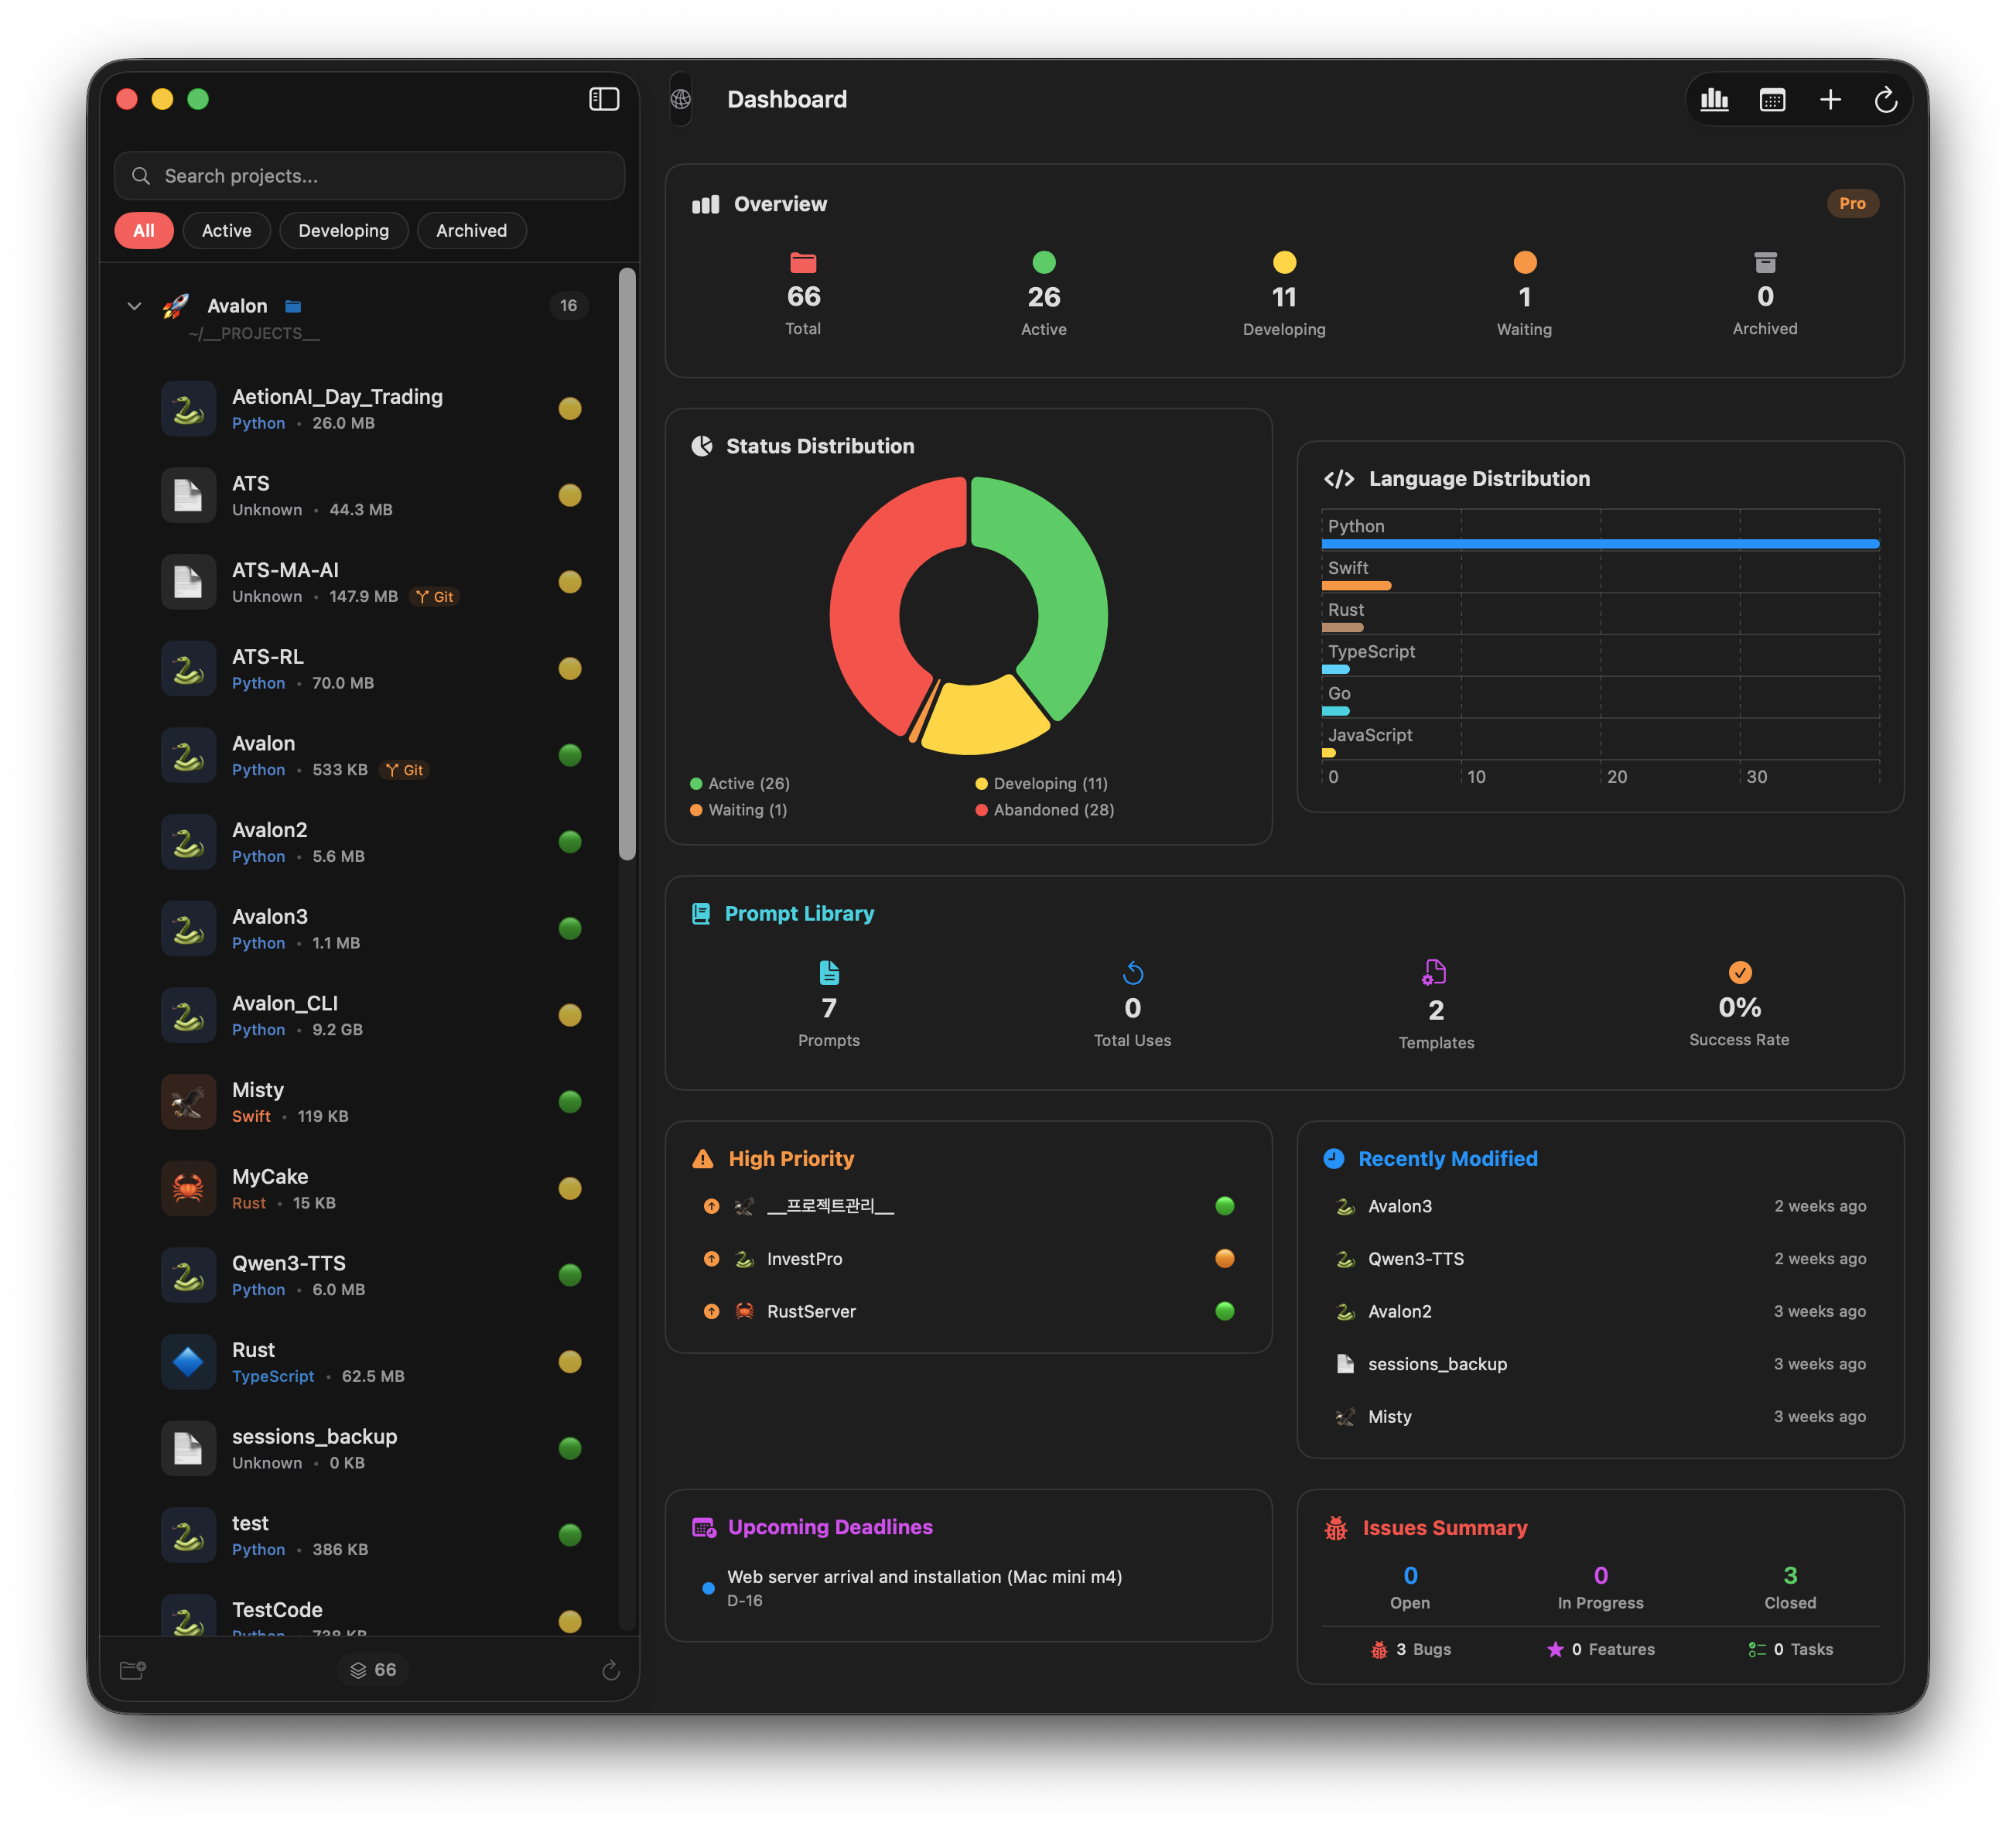Click the plus add project icon

coord(1830,99)
